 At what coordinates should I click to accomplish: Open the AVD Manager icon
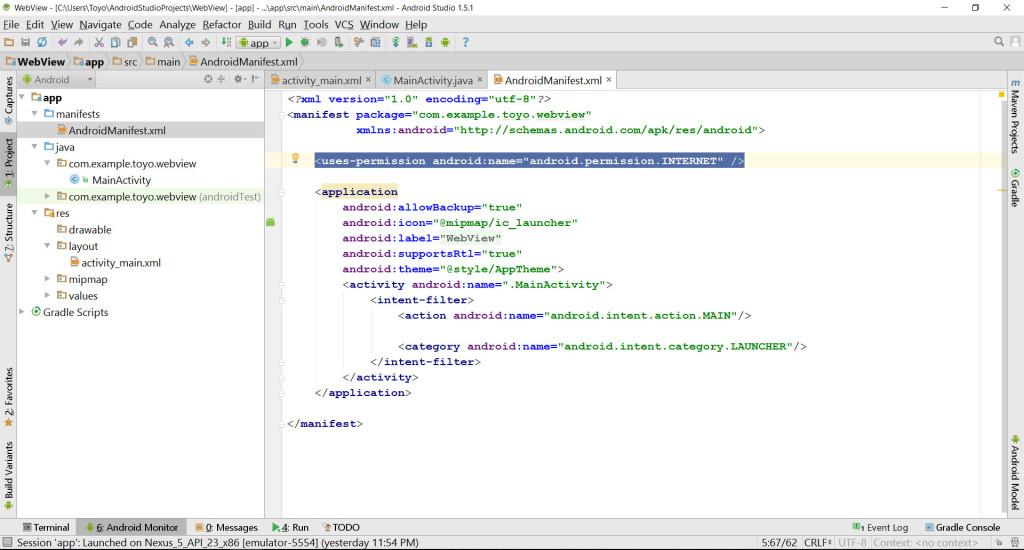pos(411,42)
